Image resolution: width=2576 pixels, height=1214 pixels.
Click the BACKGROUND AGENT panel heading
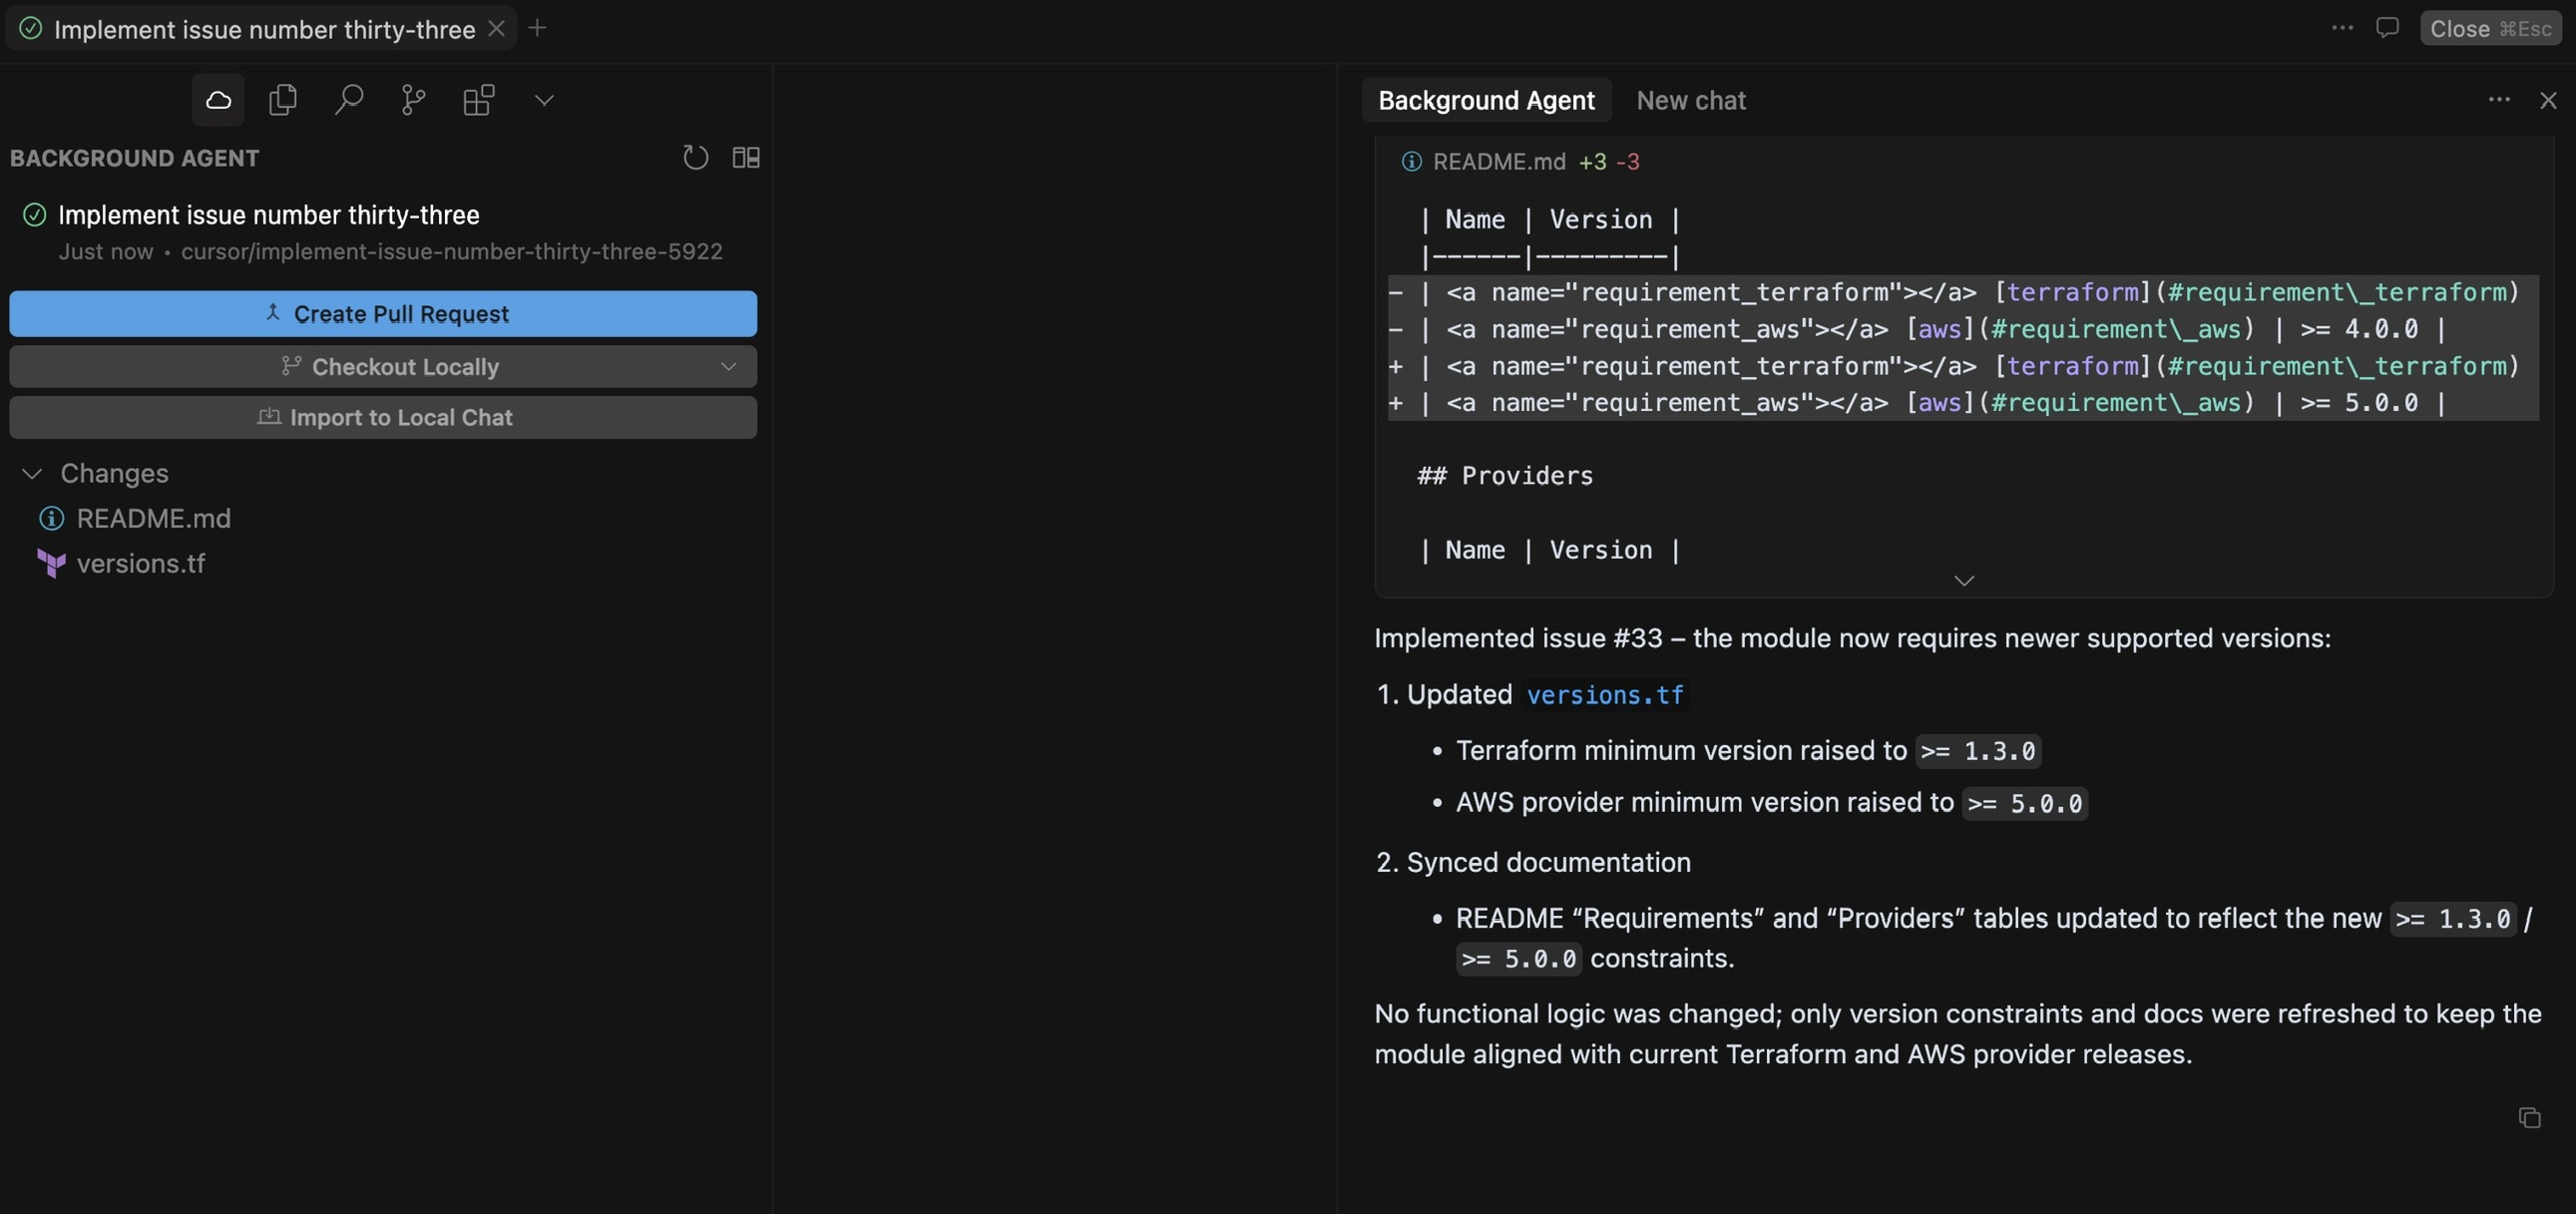click(x=134, y=158)
